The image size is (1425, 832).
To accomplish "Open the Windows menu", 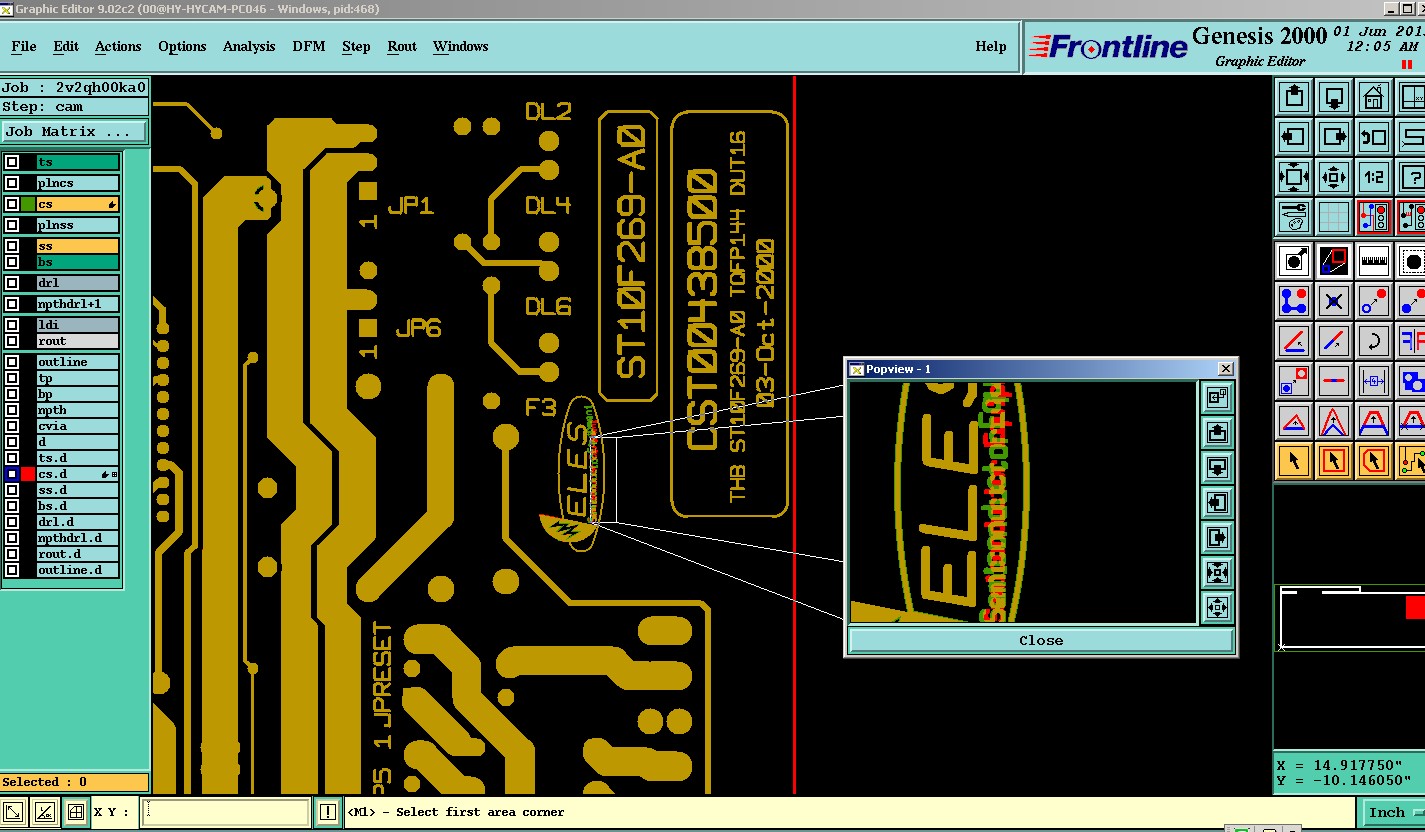I will tap(460, 46).
